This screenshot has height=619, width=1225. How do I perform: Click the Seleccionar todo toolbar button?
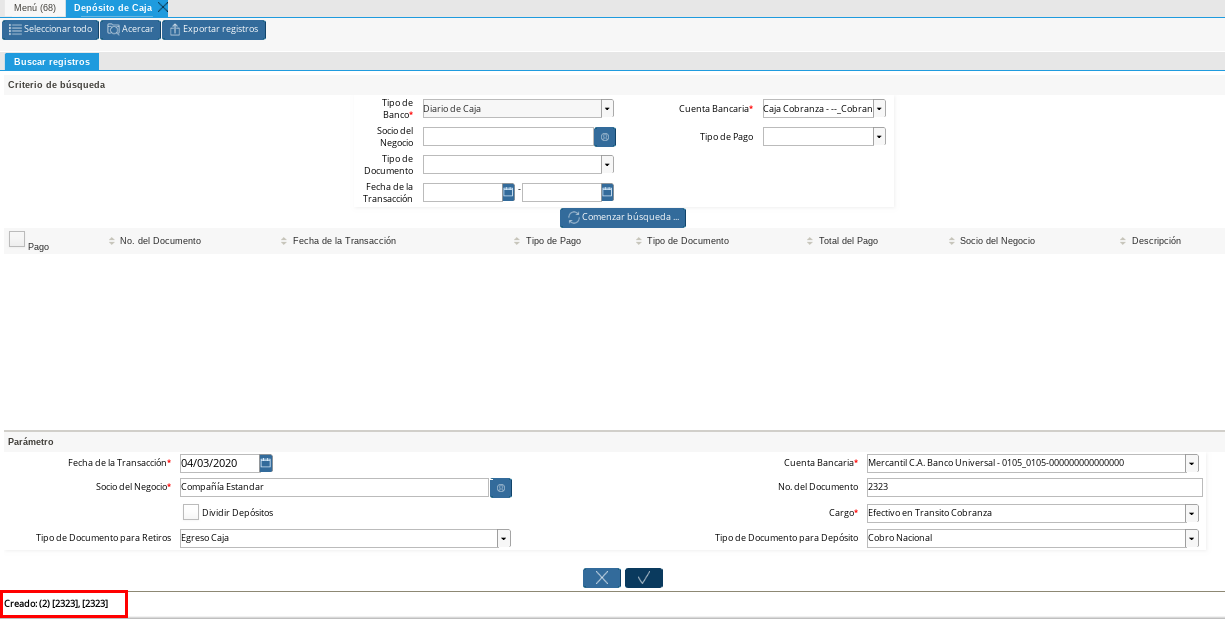click(x=50, y=30)
